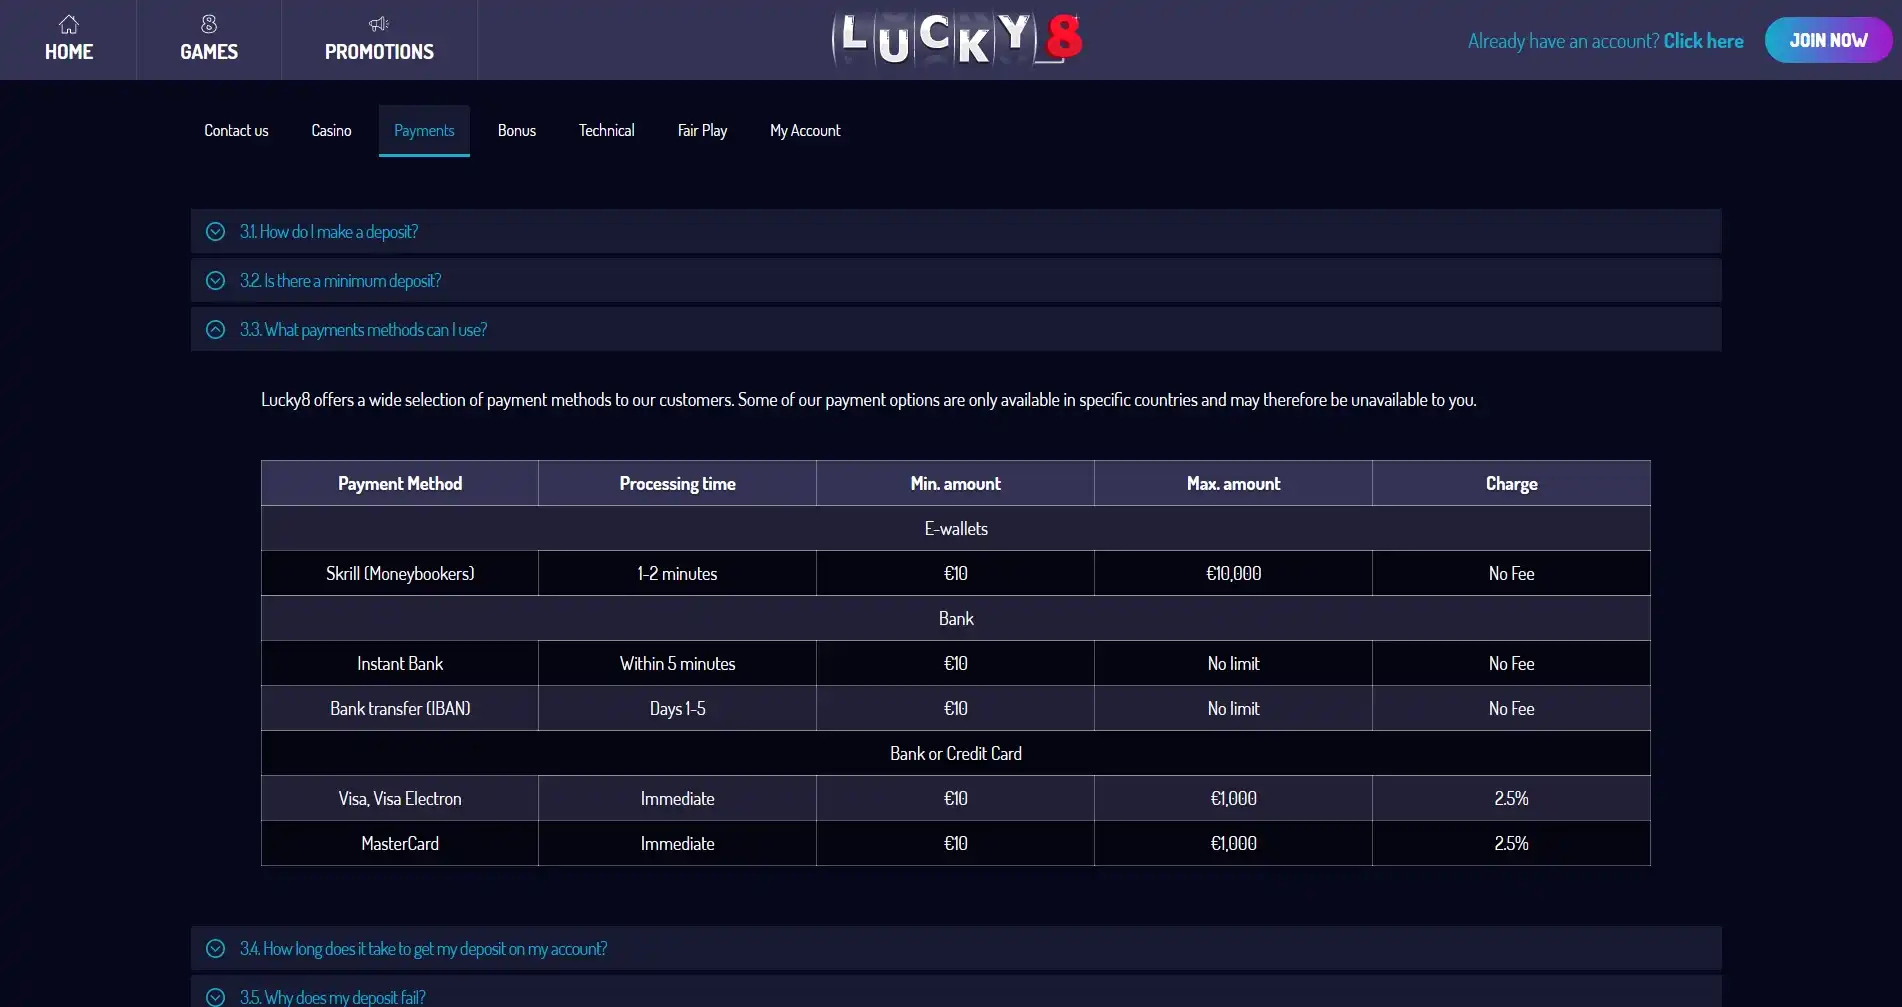This screenshot has height=1007, width=1902.
Task: Expand "3.4. How long does it take" question
Action: [423, 949]
